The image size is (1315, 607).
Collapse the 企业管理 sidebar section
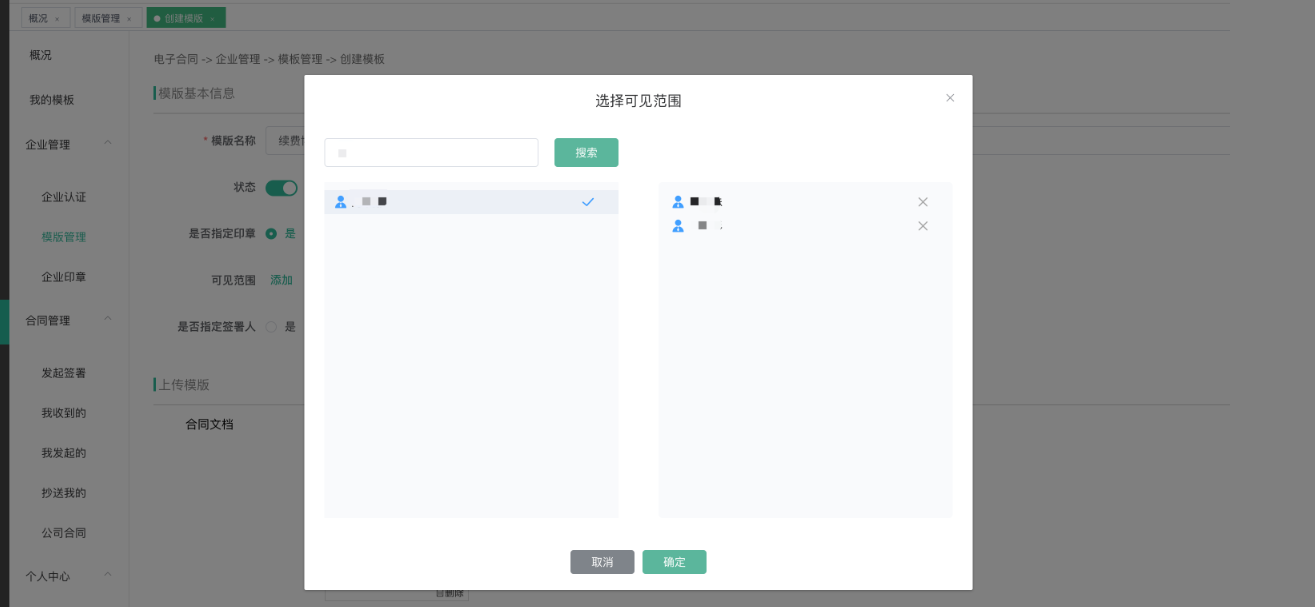pos(108,144)
